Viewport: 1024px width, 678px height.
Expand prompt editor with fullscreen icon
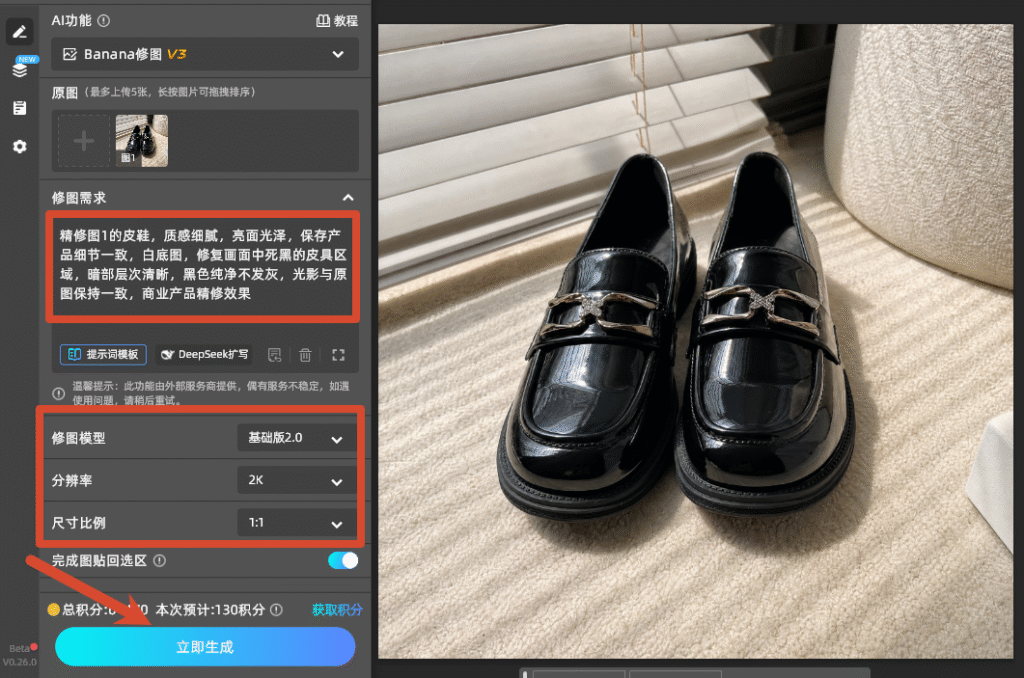click(338, 355)
